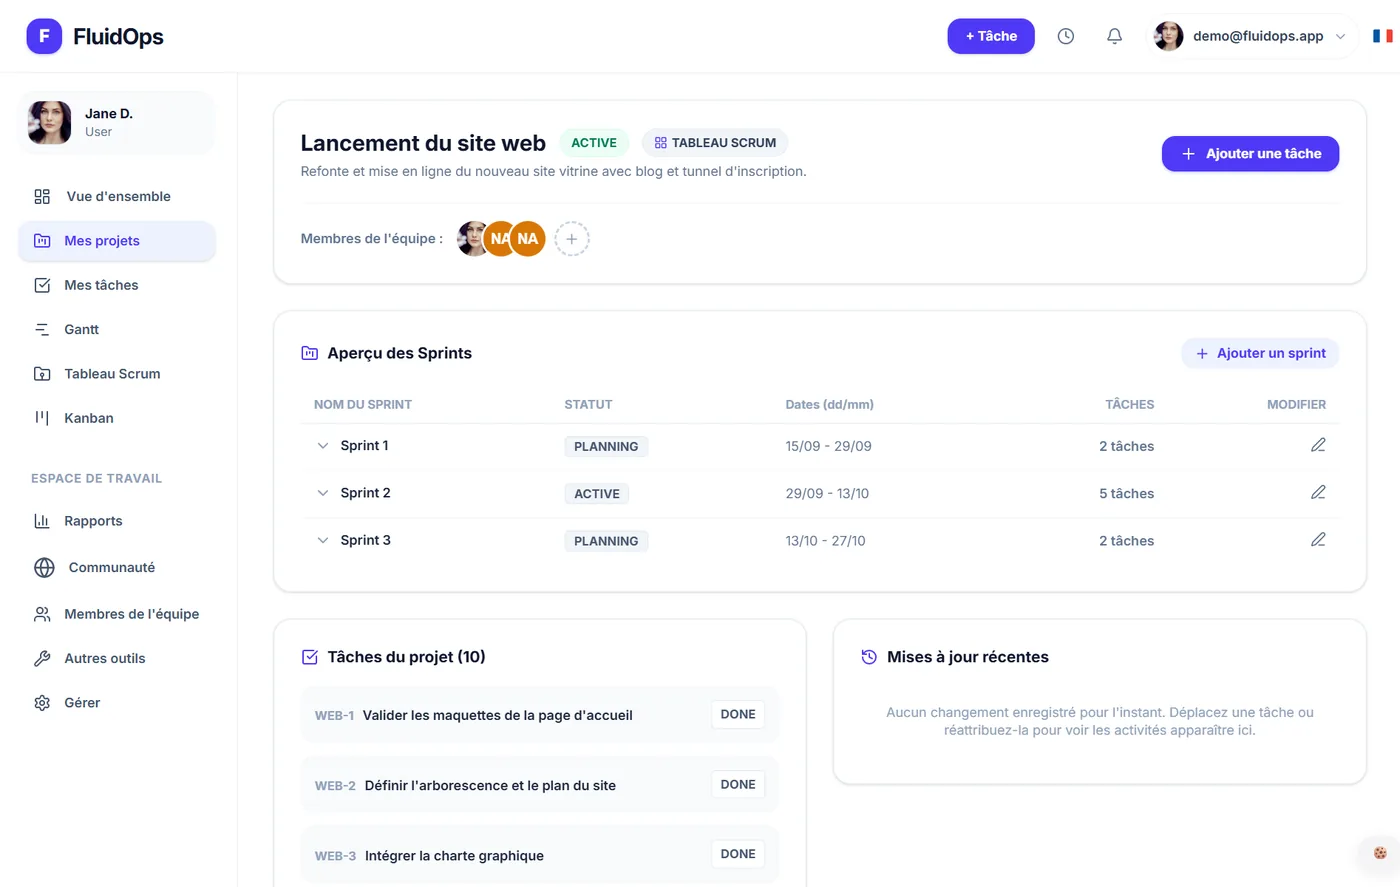Open Autres outils
This screenshot has height=887, width=1400.
point(117,658)
